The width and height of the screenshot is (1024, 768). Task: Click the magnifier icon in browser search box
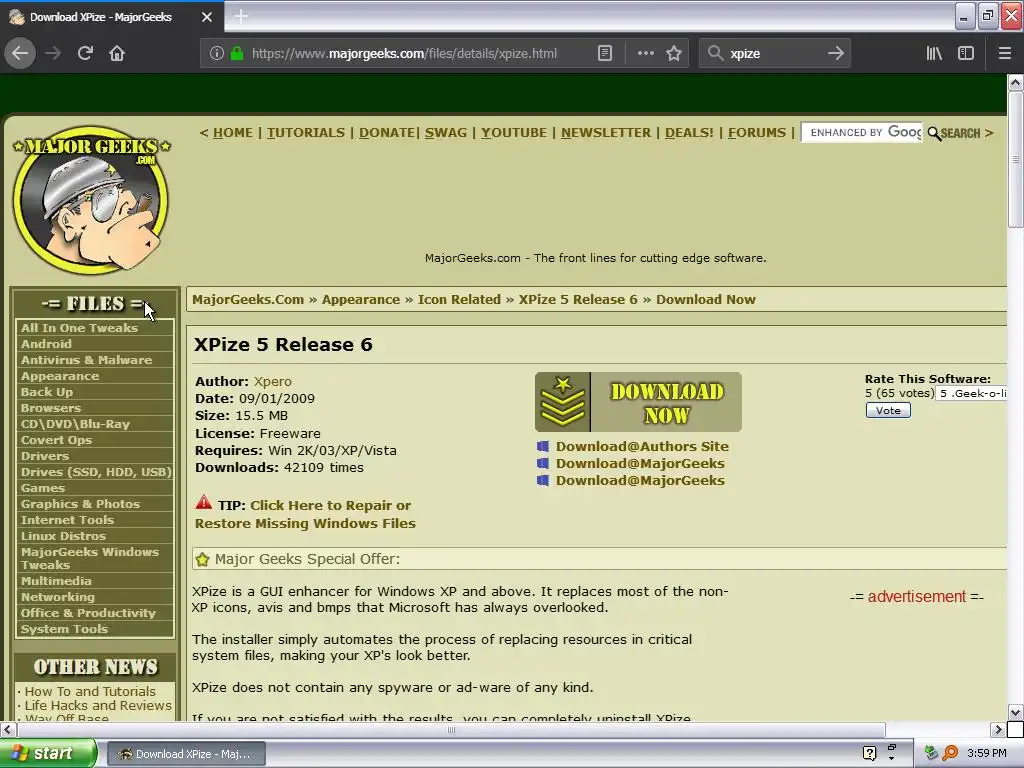pos(716,53)
